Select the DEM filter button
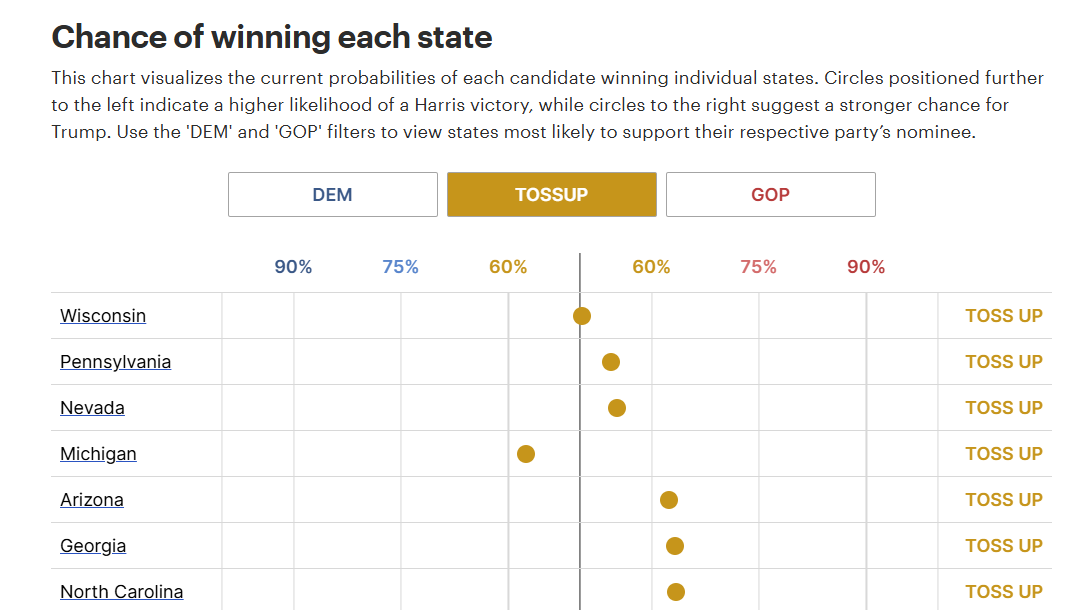Screen dimensions: 1090x610 pyautogui.click(x=332, y=195)
